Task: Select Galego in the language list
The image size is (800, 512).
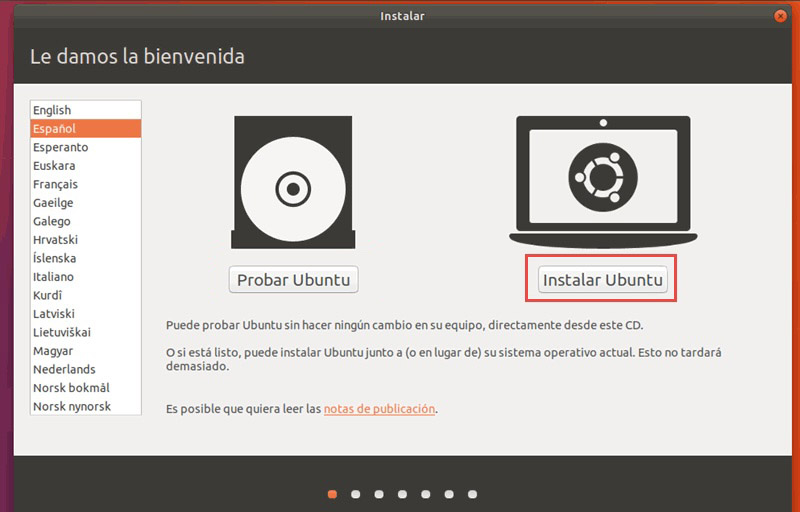Action: pyautogui.click(x=86, y=221)
